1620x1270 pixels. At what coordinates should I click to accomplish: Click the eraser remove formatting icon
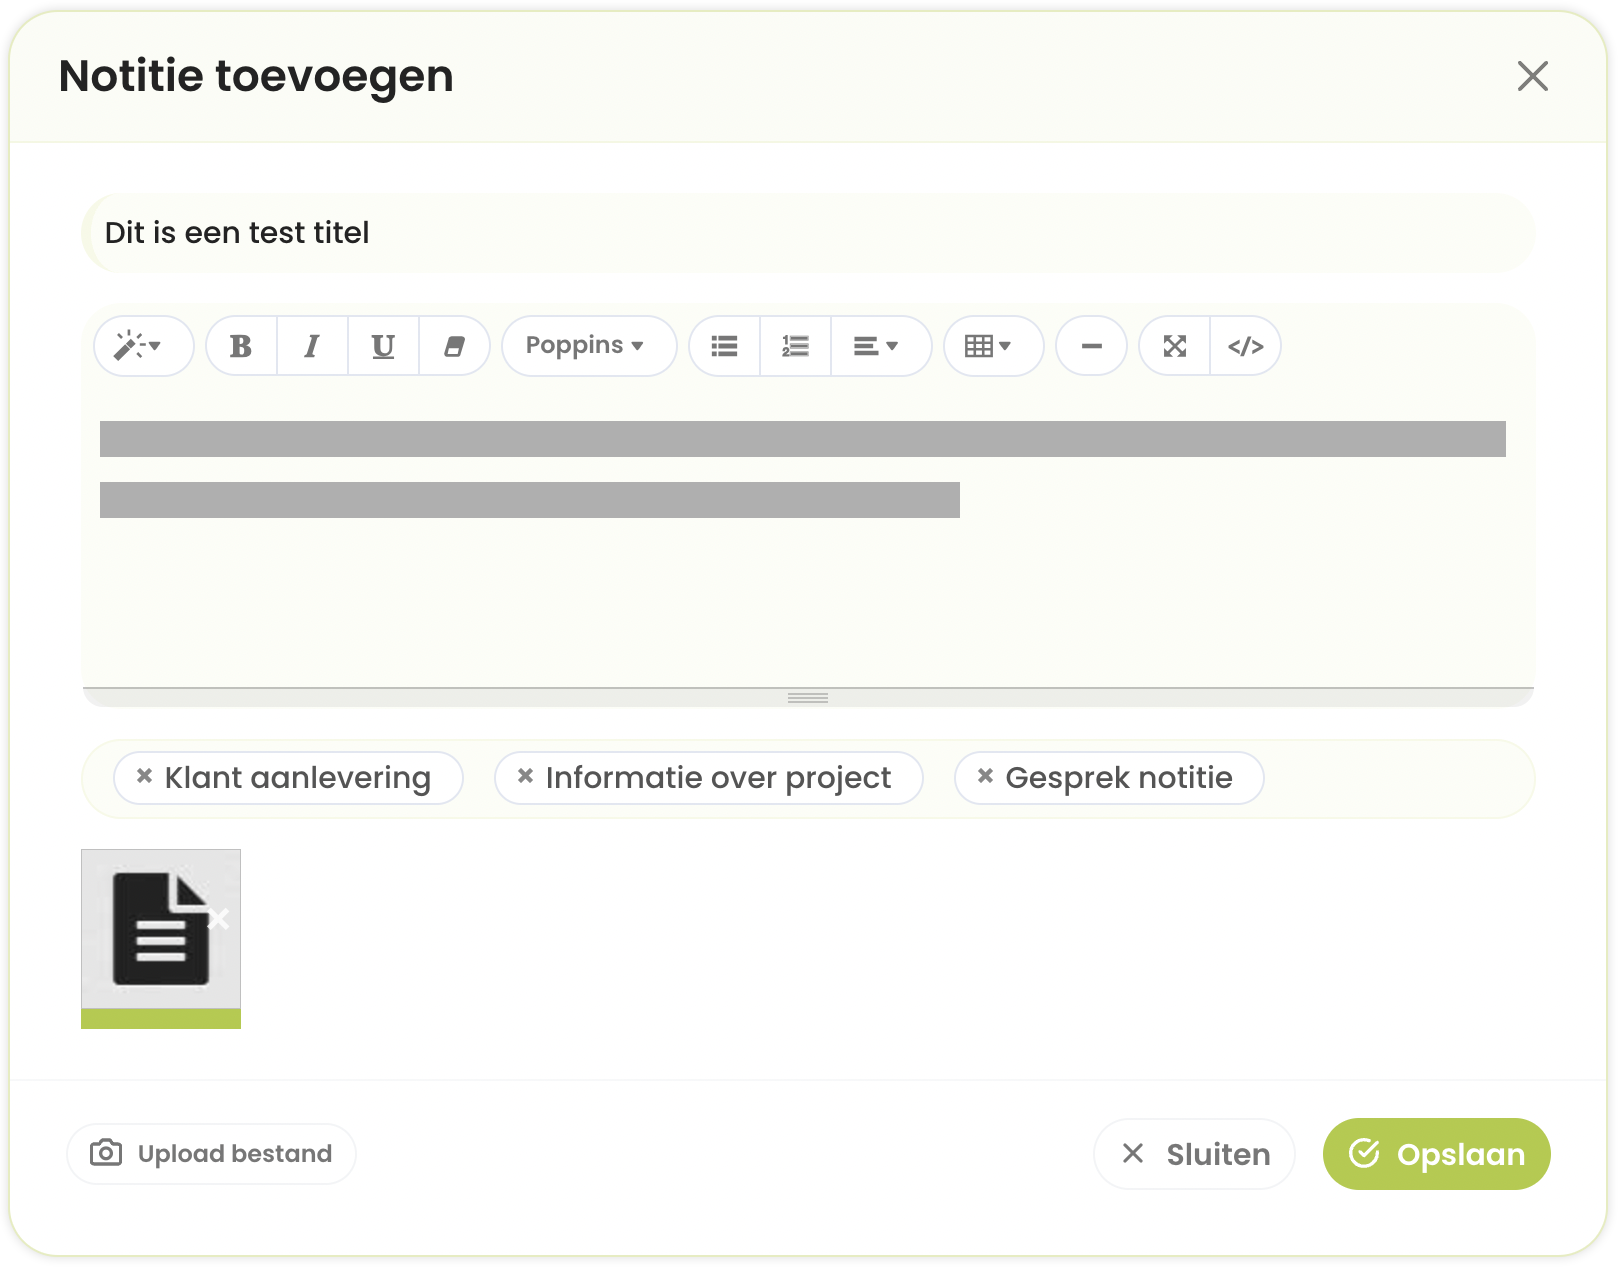tap(454, 347)
